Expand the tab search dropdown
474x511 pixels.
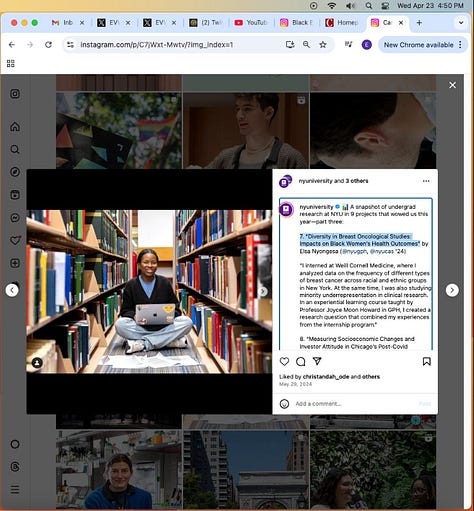(x=461, y=23)
